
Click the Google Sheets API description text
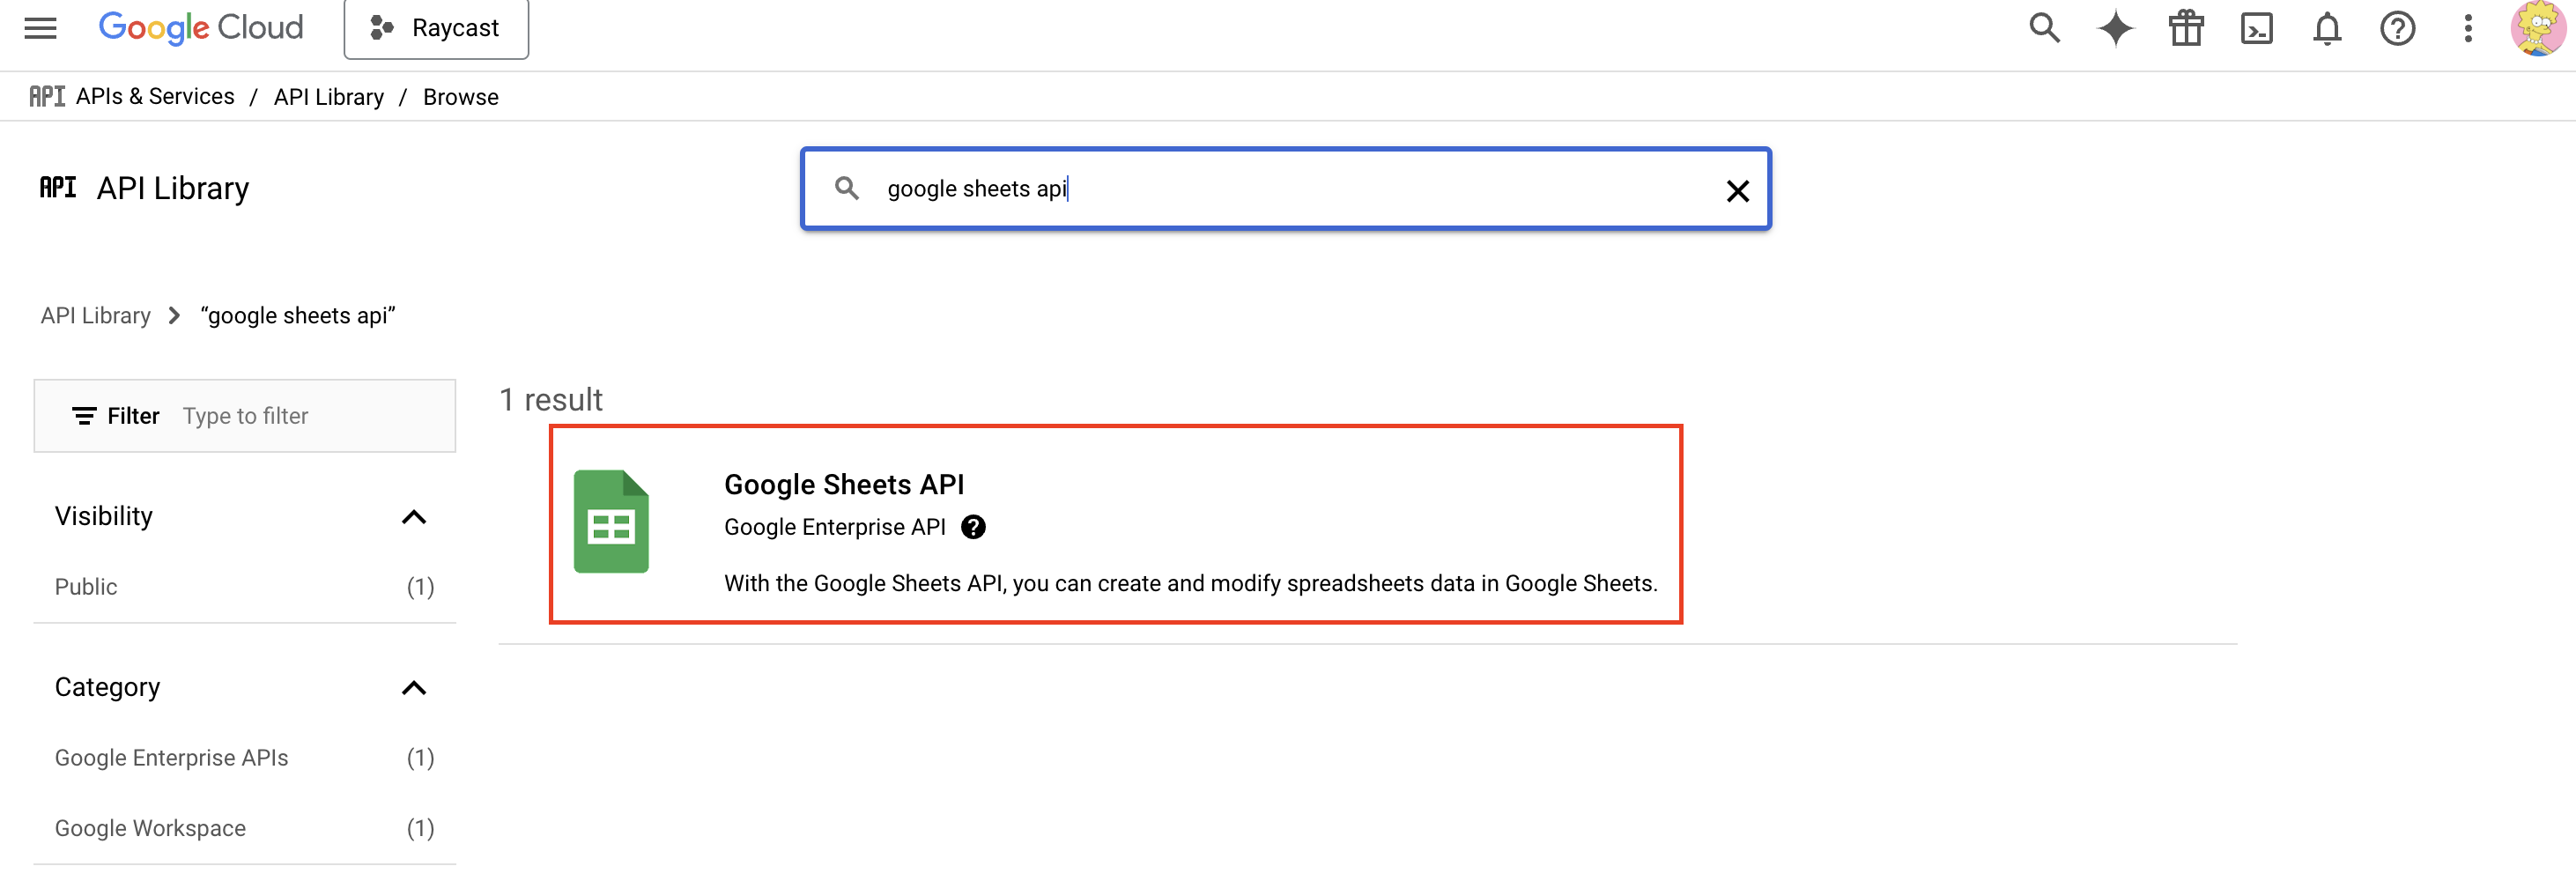click(x=1190, y=583)
